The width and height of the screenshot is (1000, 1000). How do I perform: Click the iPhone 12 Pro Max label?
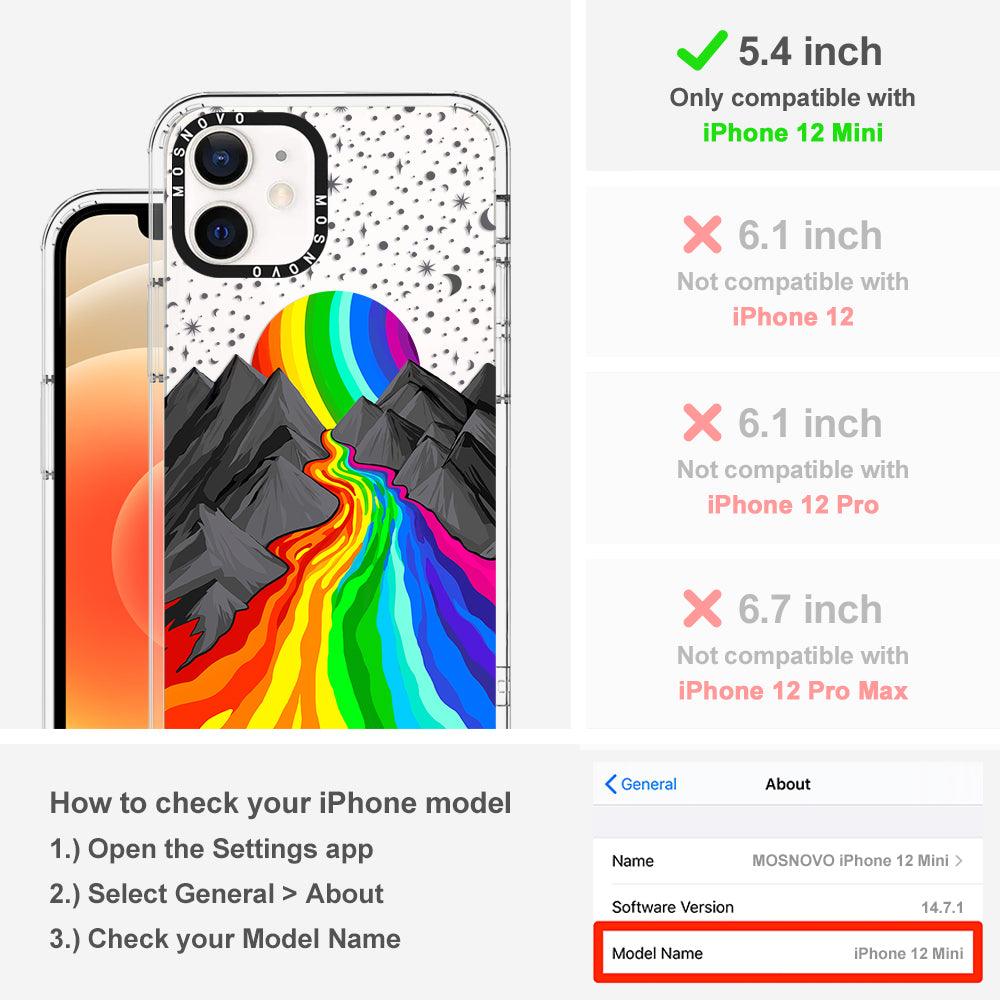click(x=793, y=691)
